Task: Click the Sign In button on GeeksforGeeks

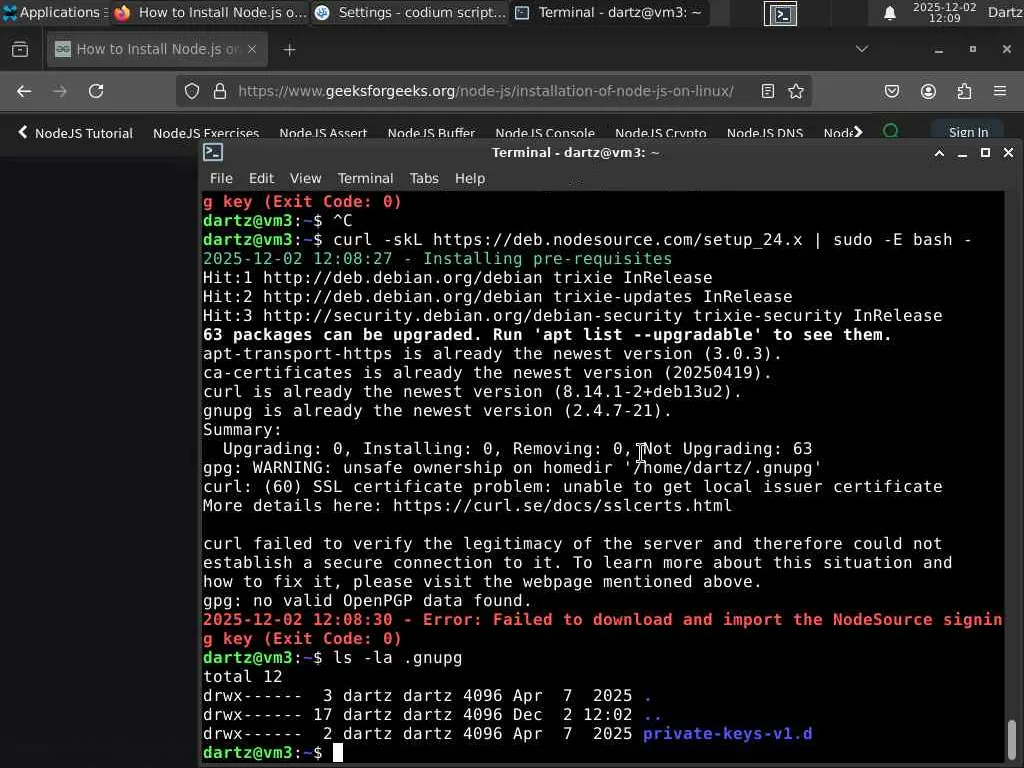Action: [x=968, y=132]
